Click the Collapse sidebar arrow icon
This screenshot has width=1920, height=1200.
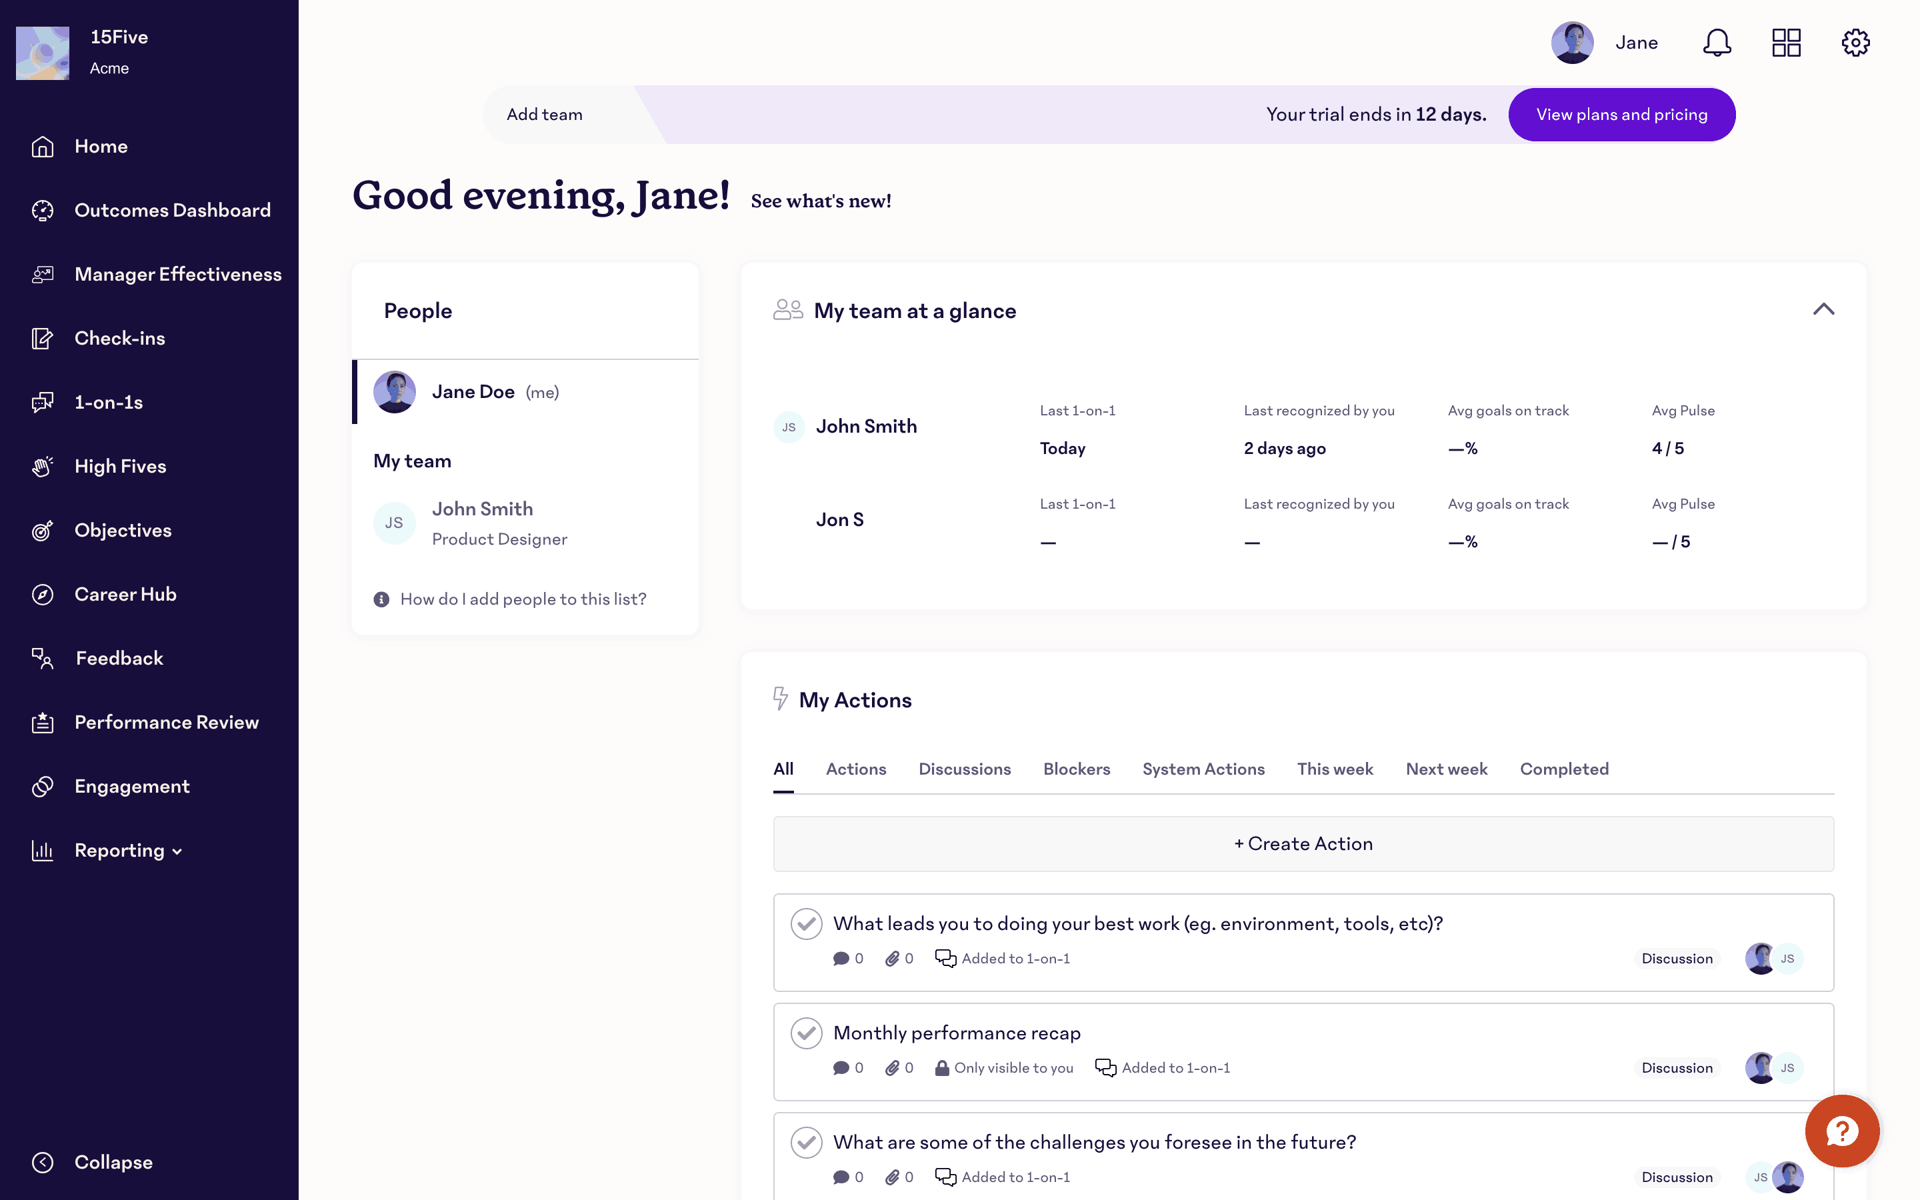[42, 1162]
